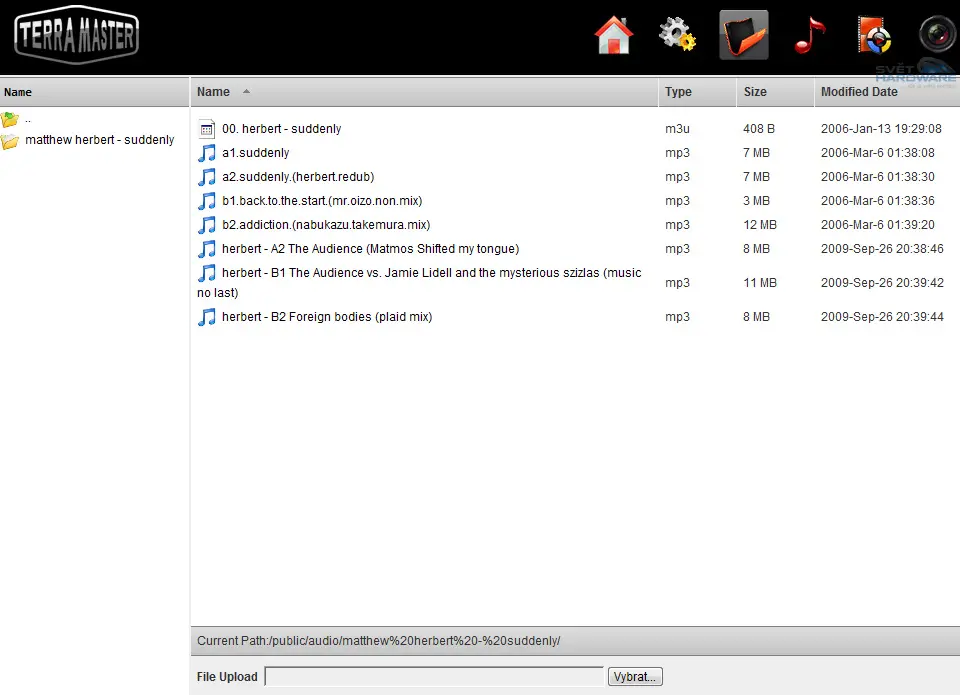The height and width of the screenshot is (695, 960).
Task: Select the file manager folder icon
Action: pos(743,35)
